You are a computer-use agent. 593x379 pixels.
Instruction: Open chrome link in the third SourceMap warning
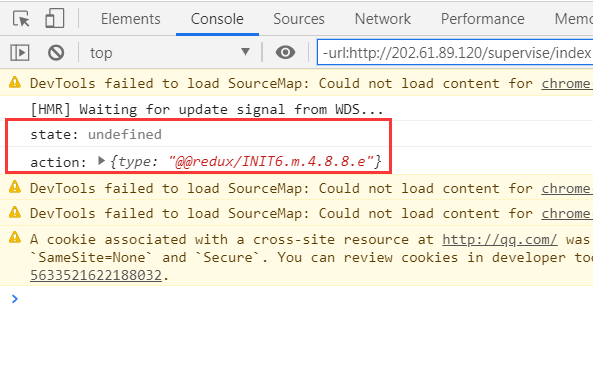(x=567, y=213)
